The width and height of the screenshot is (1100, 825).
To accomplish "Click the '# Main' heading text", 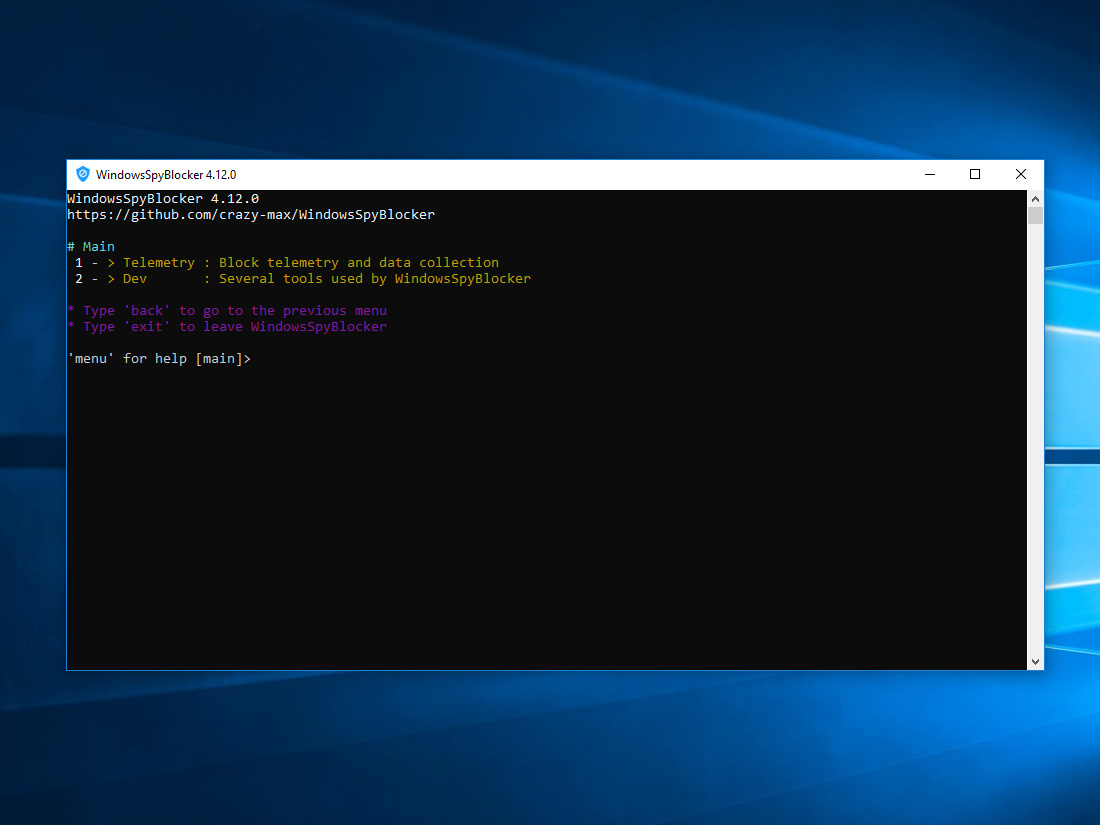I will (x=91, y=246).
